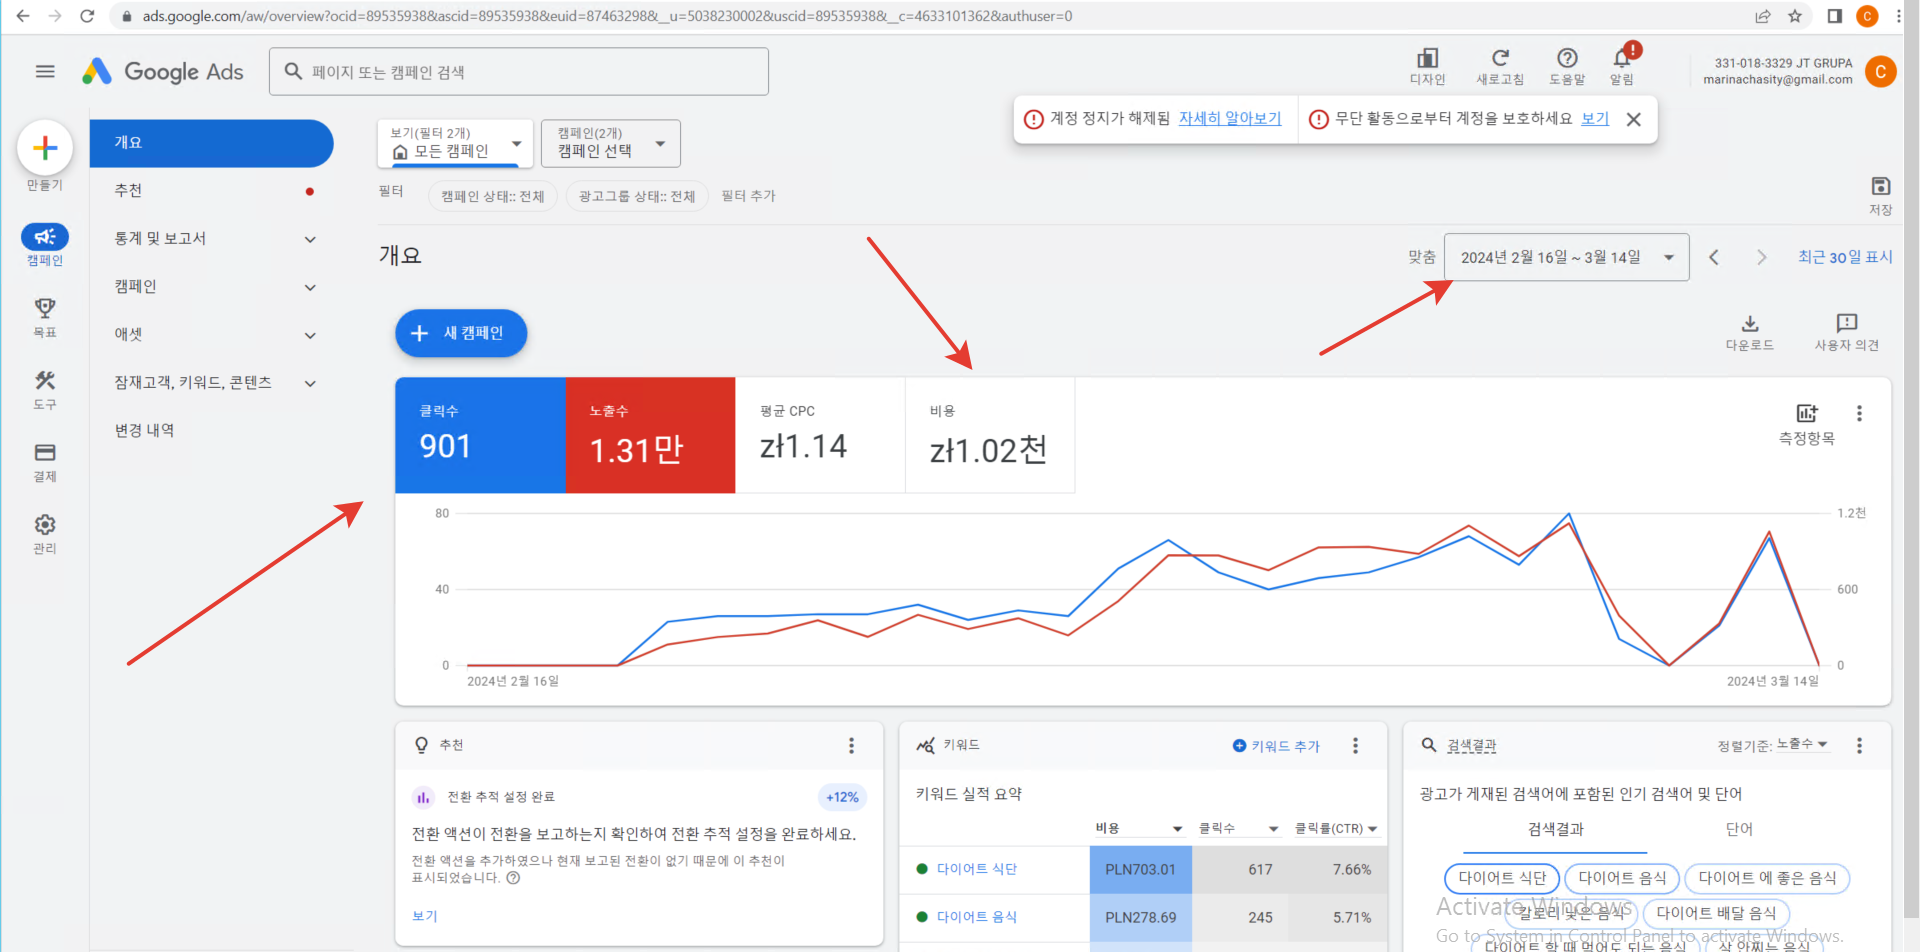The height and width of the screenshot is (952, 1920).
Task: Reload the browser page
Action: click(87, 16)
